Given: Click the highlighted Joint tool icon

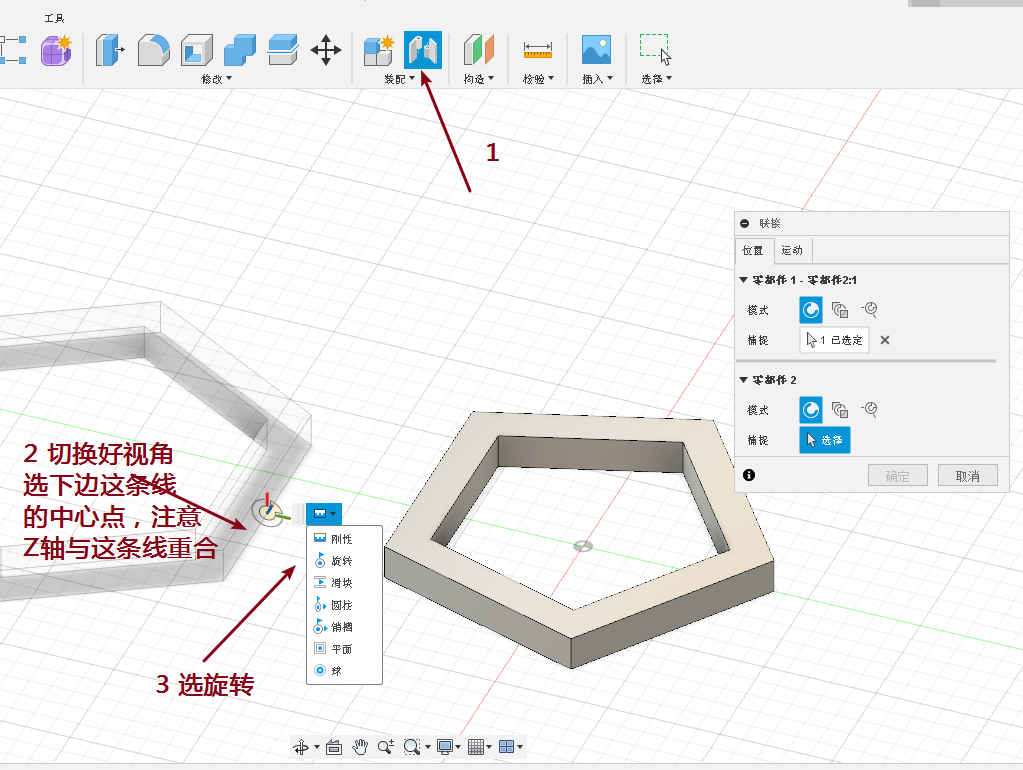Looking at the screenshot, I should [x=423, y=50].
